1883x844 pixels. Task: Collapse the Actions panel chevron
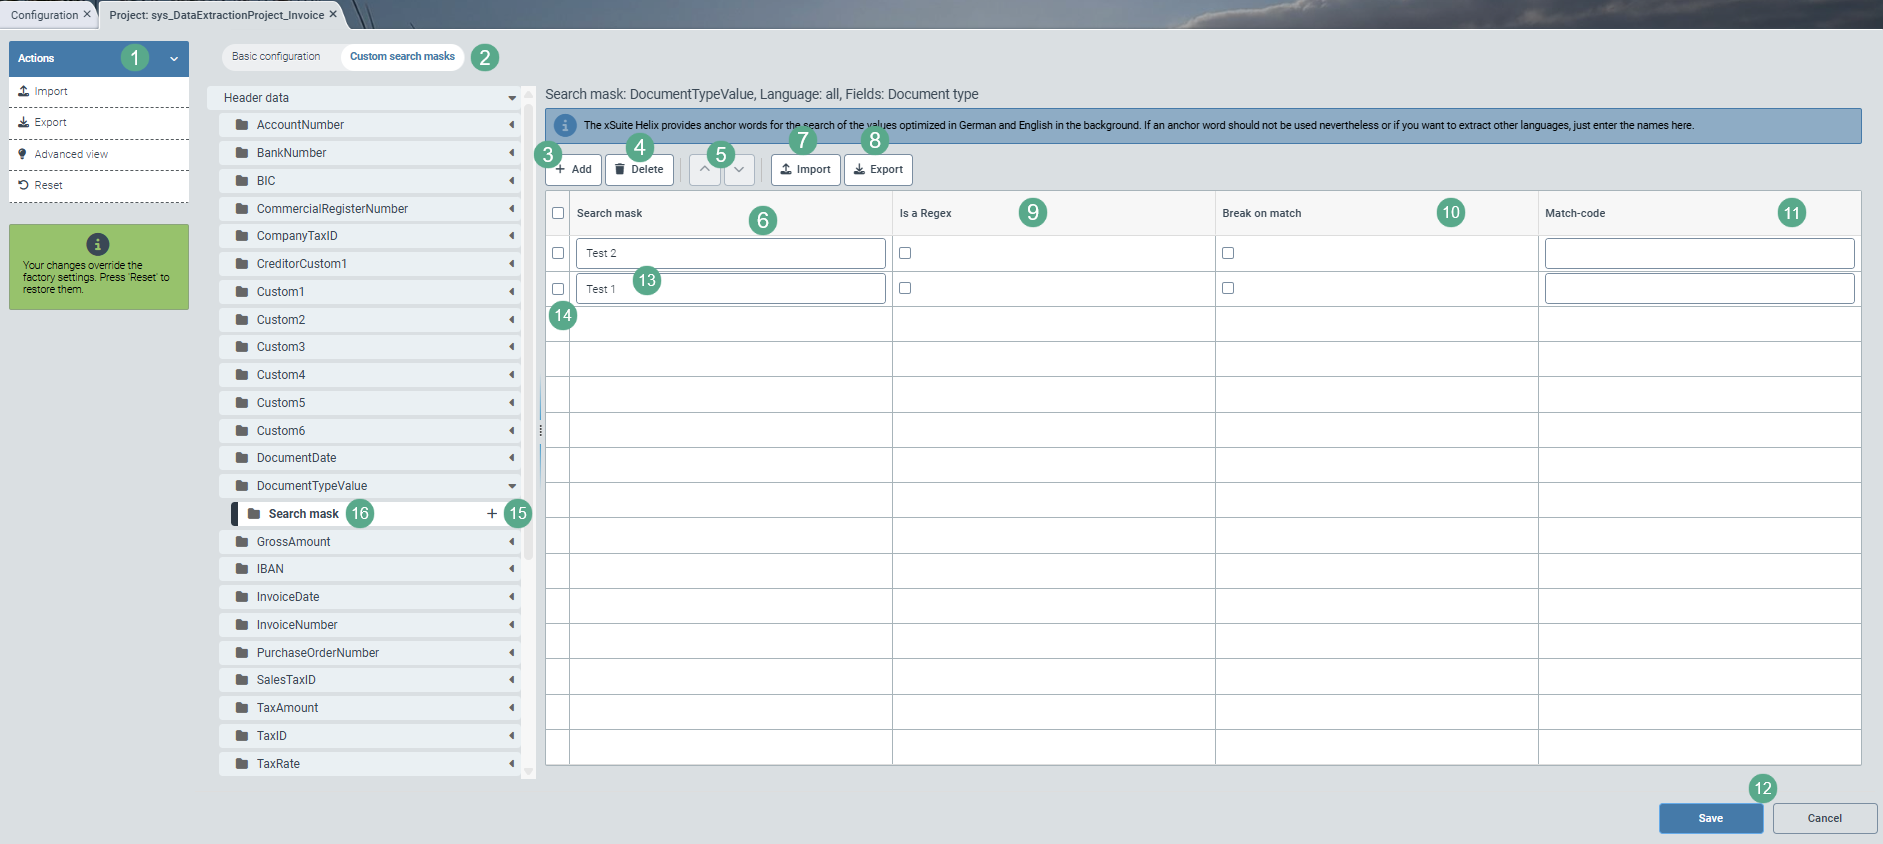tap(174, 59)
